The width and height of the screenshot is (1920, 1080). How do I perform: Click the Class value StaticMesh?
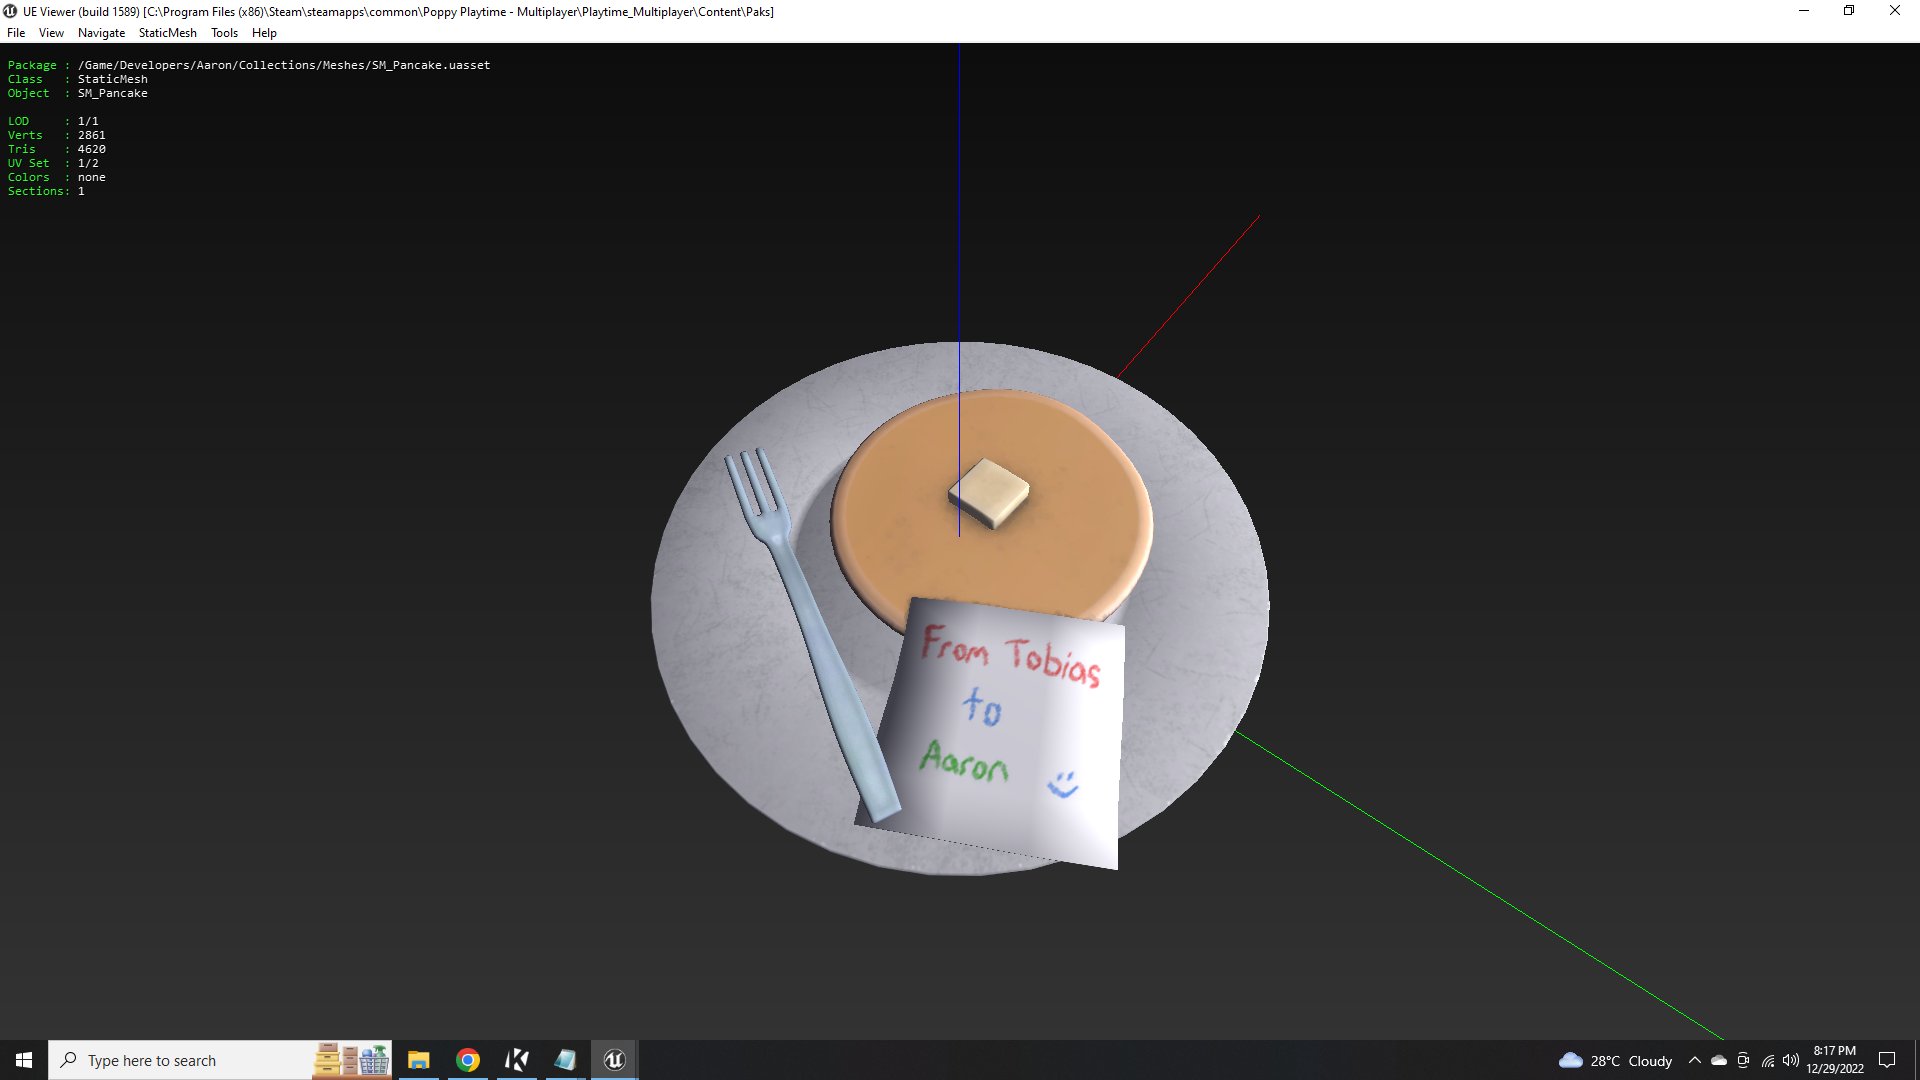[x=112, y=79]
